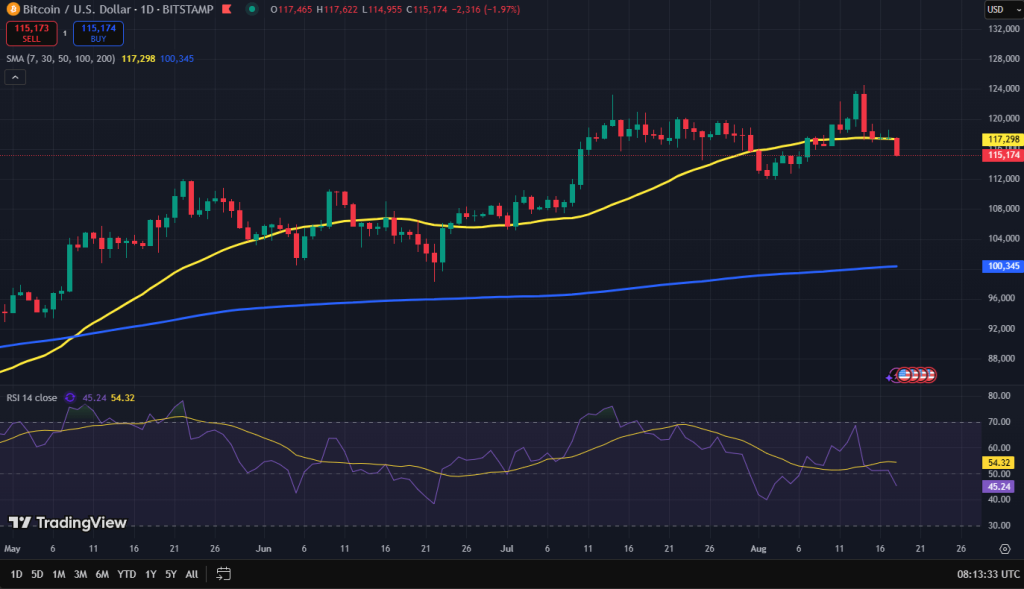Select the YTD time range
This screenshot has height=589, width=1024.
coord(126,574)
